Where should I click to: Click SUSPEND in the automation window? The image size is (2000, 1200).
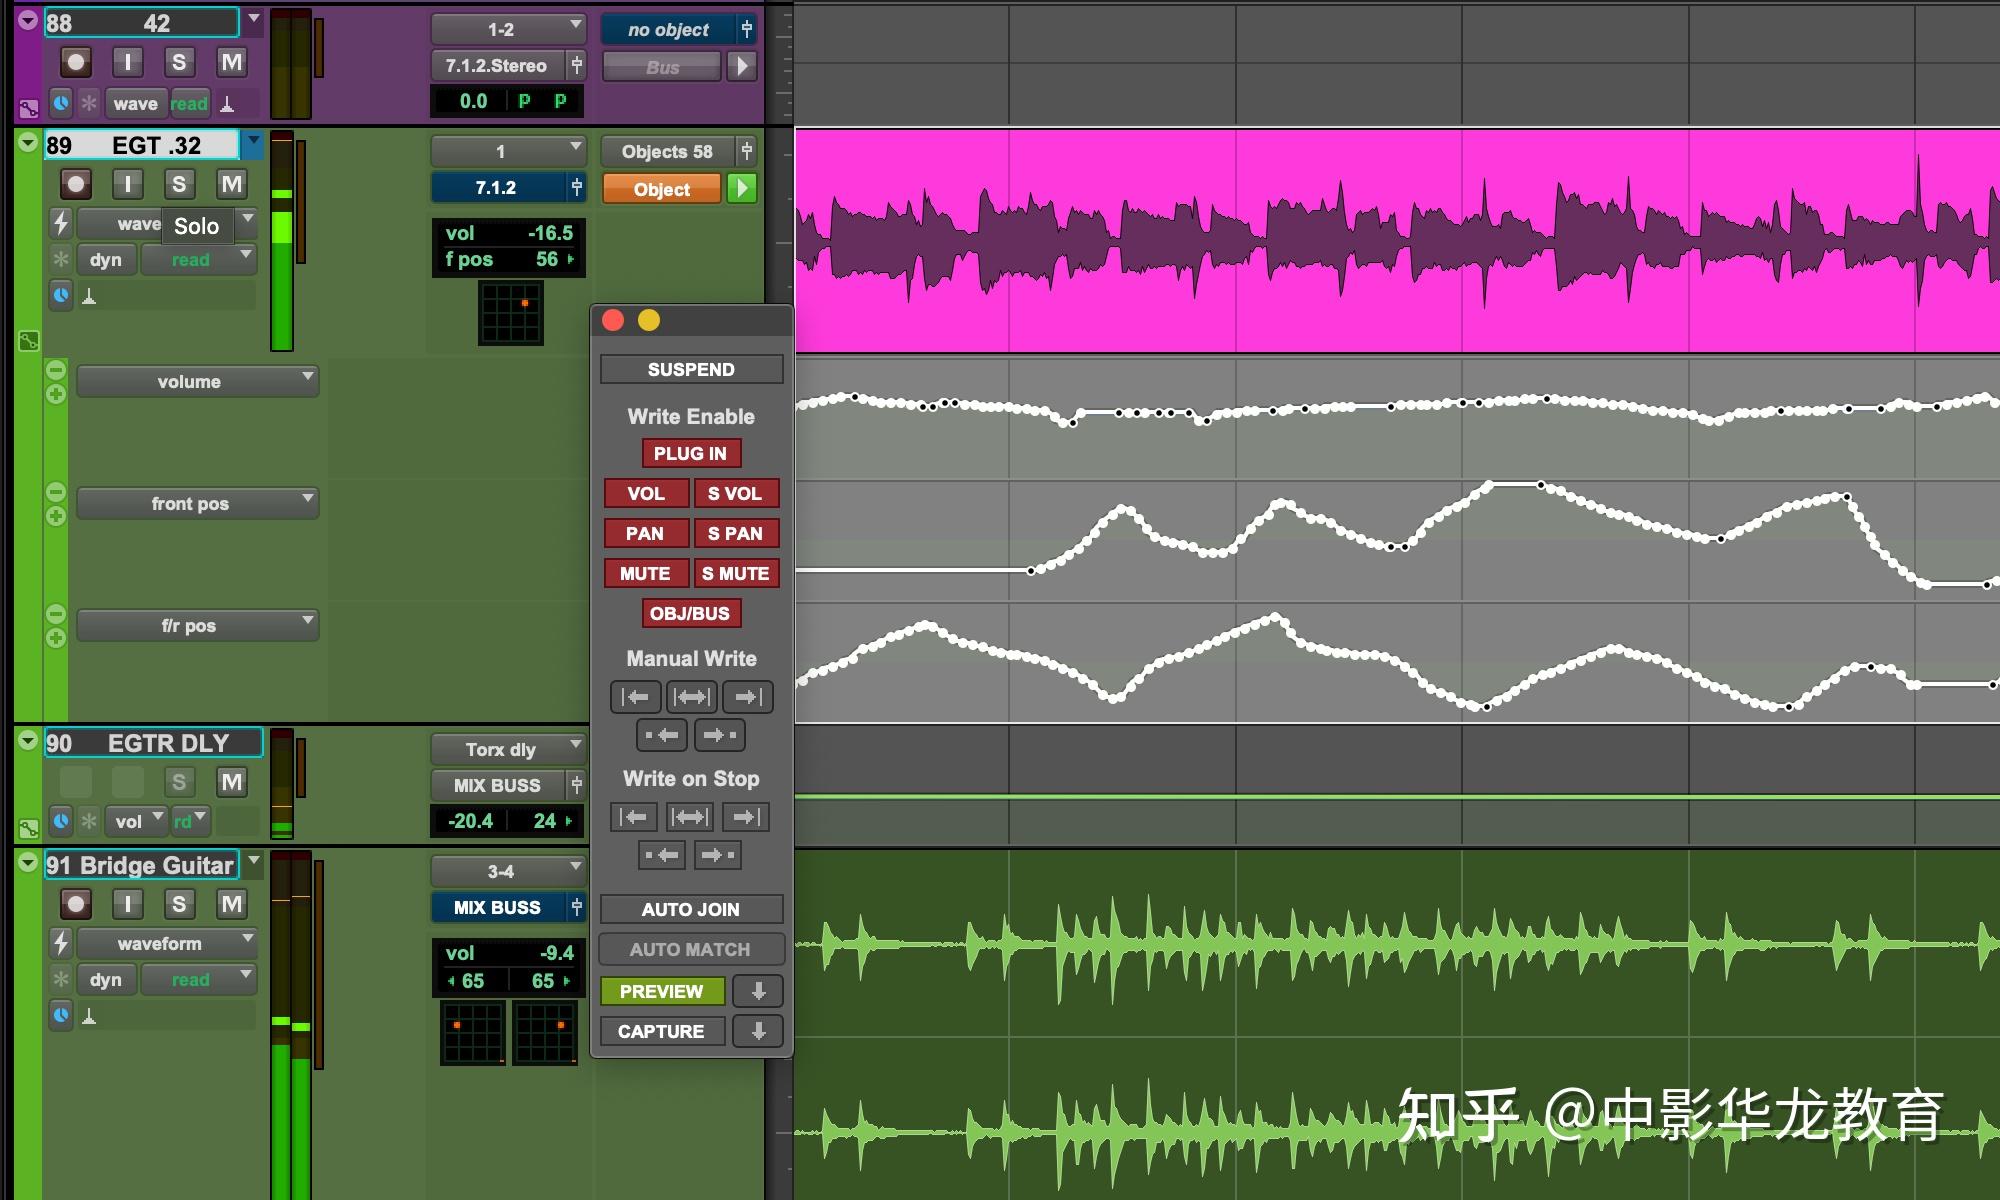coord(690,369)
